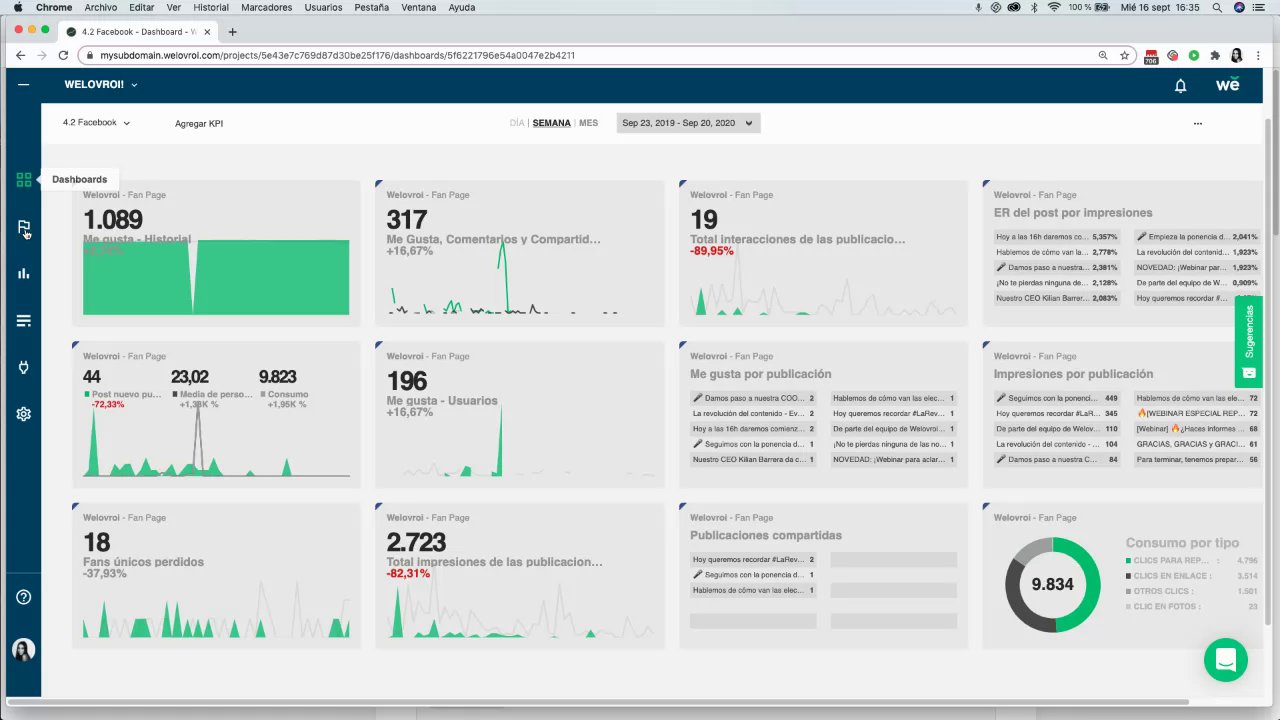This screenshot has width=1280, height=720.
Task: Click the Total interacciones de las publicacio... title
Action: (797, 239)
